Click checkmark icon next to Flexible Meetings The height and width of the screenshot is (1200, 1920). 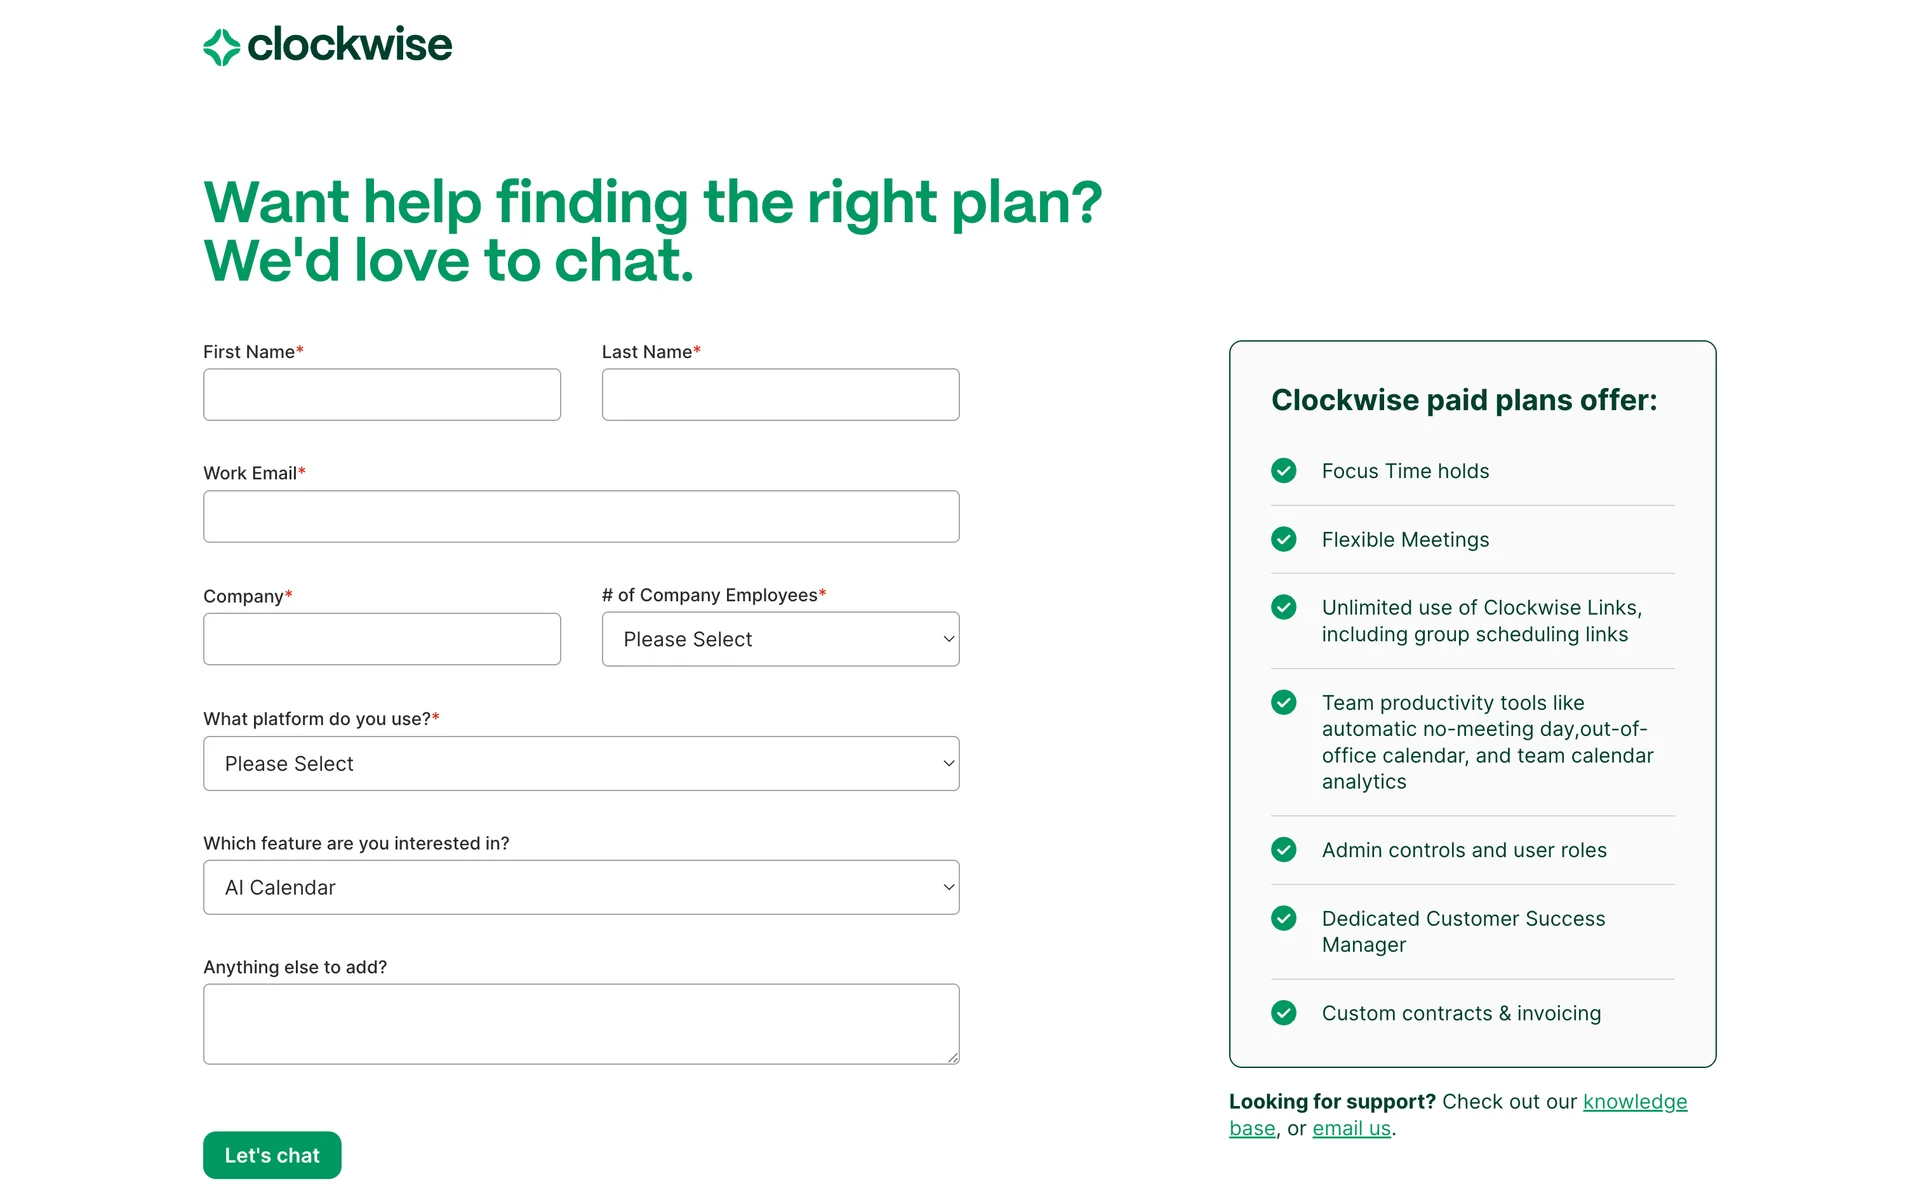point(1283,540)
